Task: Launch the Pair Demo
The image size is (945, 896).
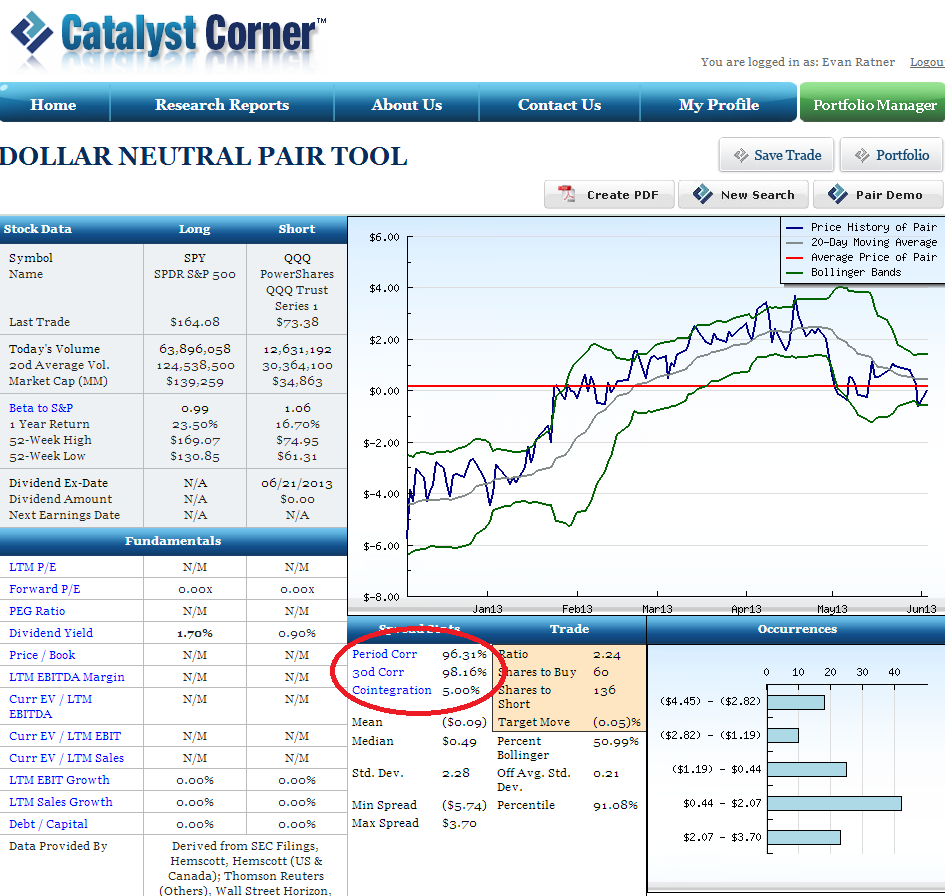Action: point(878,195)
